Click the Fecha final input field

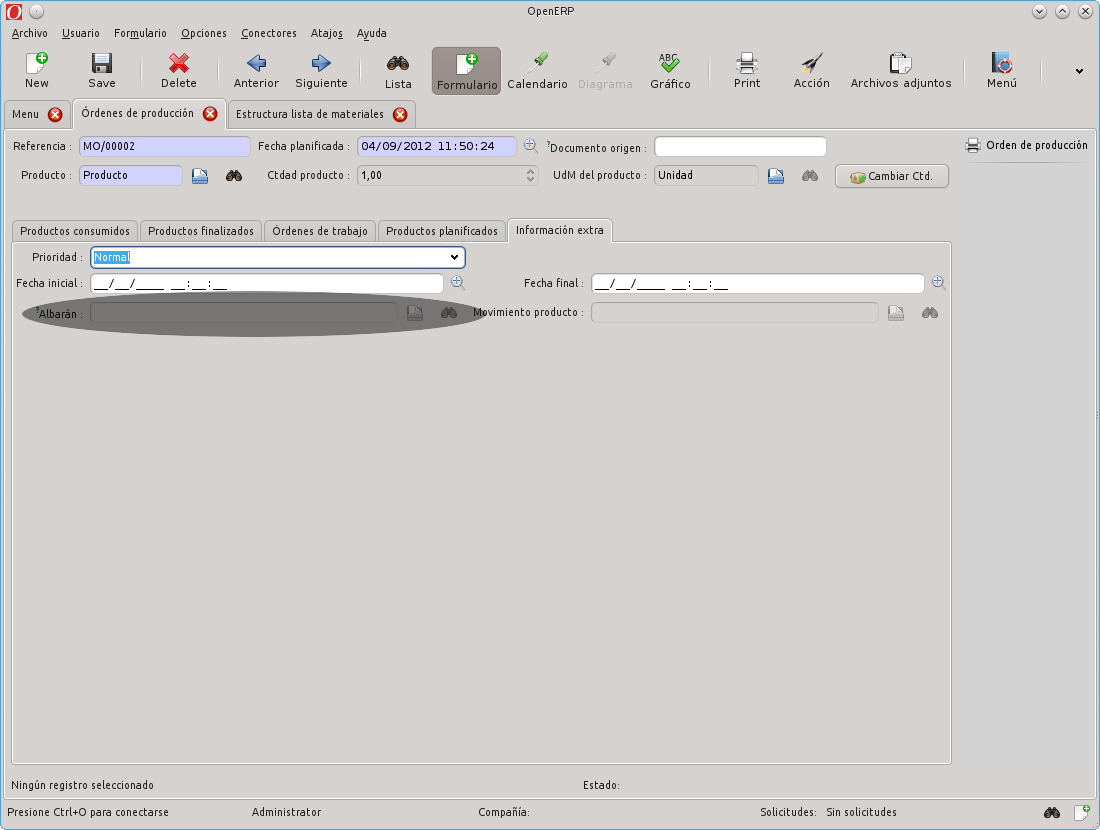coord(758,283)
